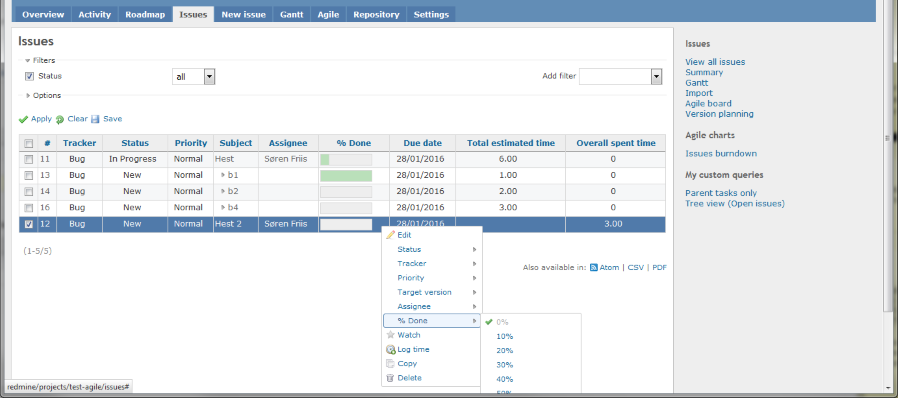Viewport: 898px width, 398px height.
Task: Open the Add filter dropdown
Action: (621, 77)
